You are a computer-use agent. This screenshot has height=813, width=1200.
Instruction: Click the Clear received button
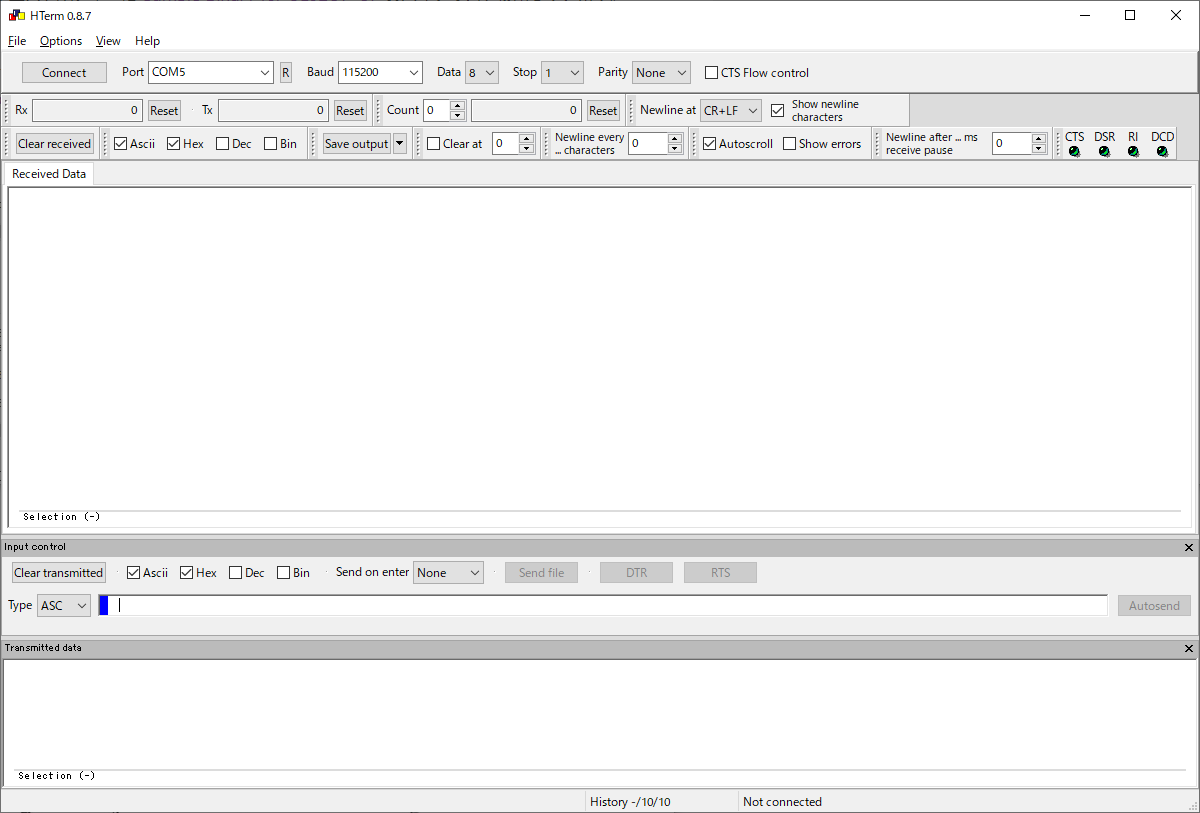tap(54, 144)
